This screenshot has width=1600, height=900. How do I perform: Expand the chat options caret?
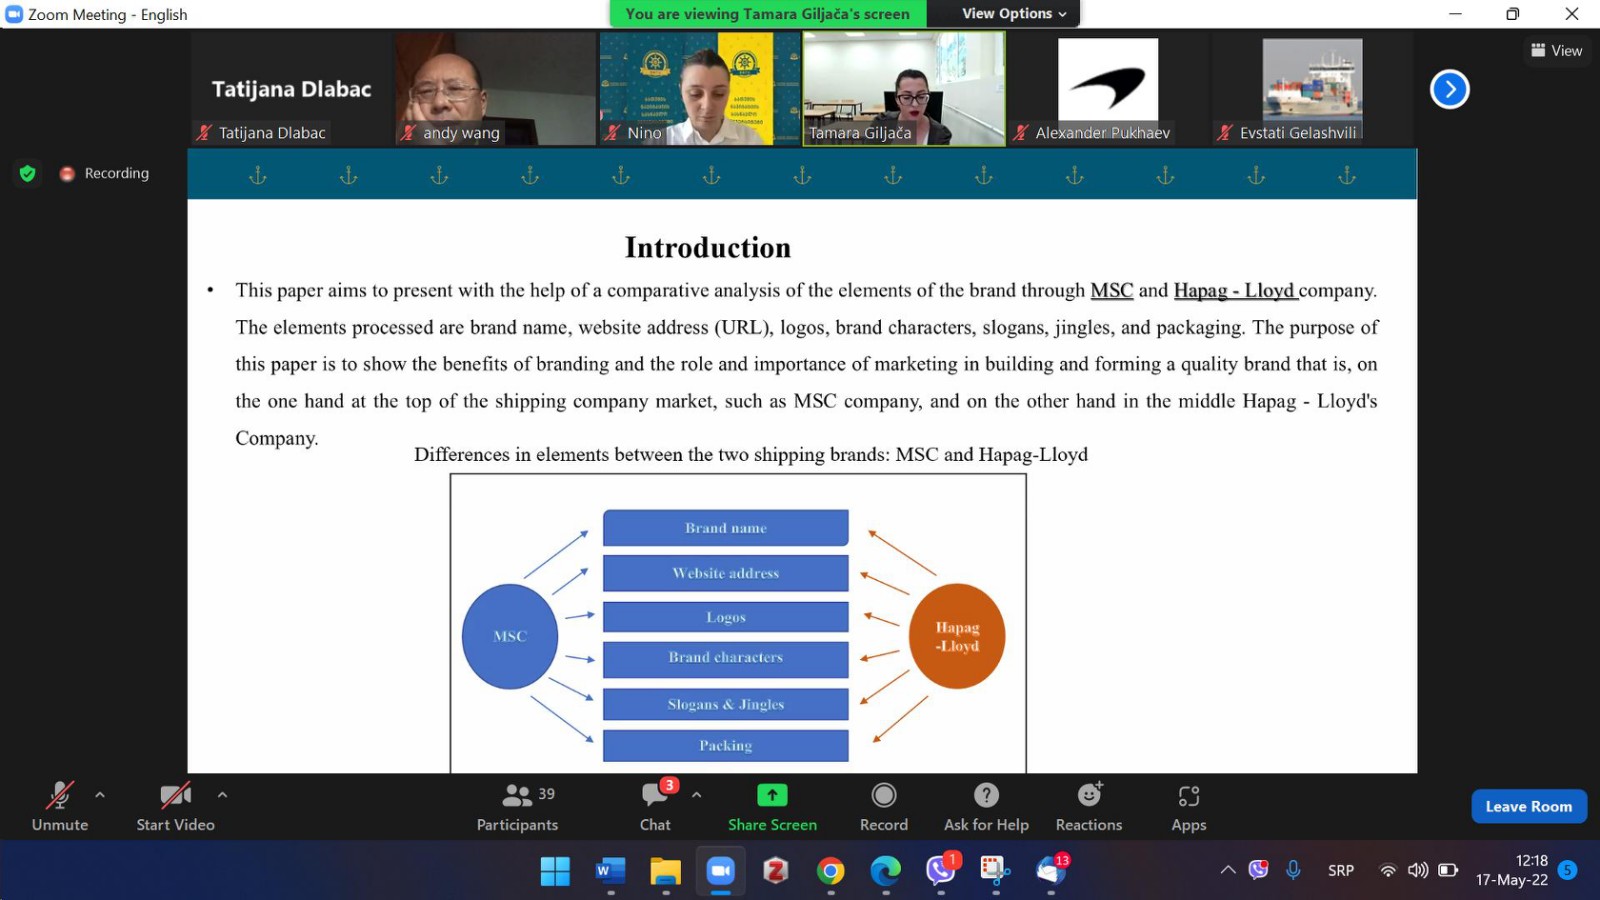click(696, 795)
